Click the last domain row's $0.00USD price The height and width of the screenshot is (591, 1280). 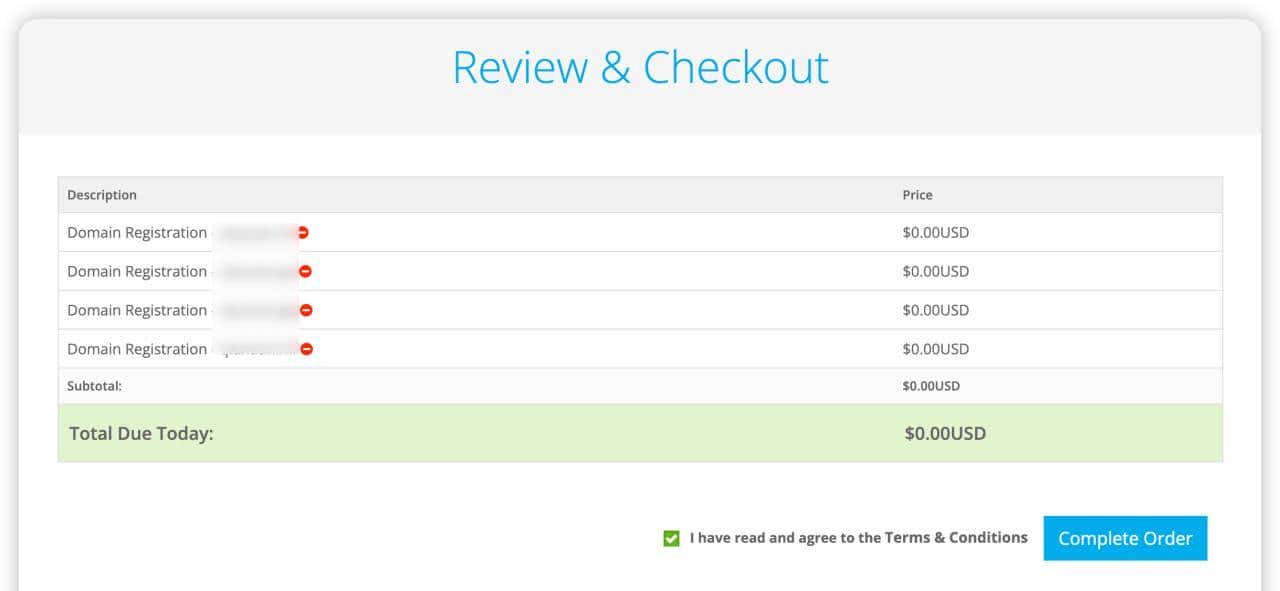(935, 350)
